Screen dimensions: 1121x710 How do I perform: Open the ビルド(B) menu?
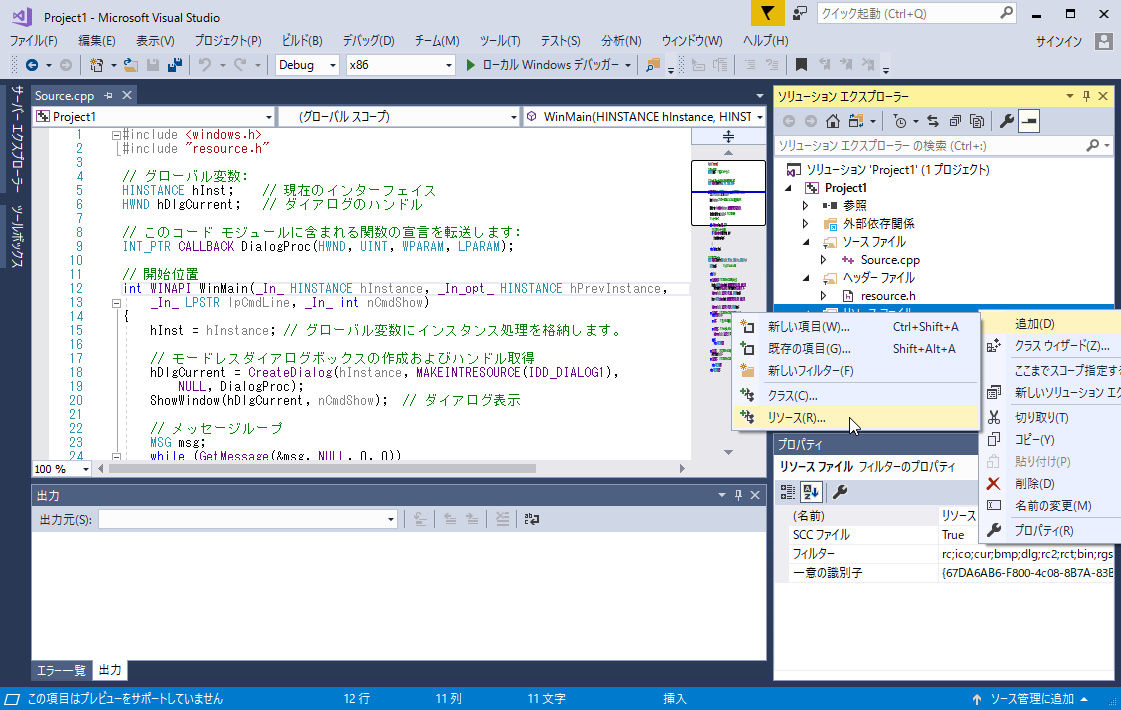[302, 41]
